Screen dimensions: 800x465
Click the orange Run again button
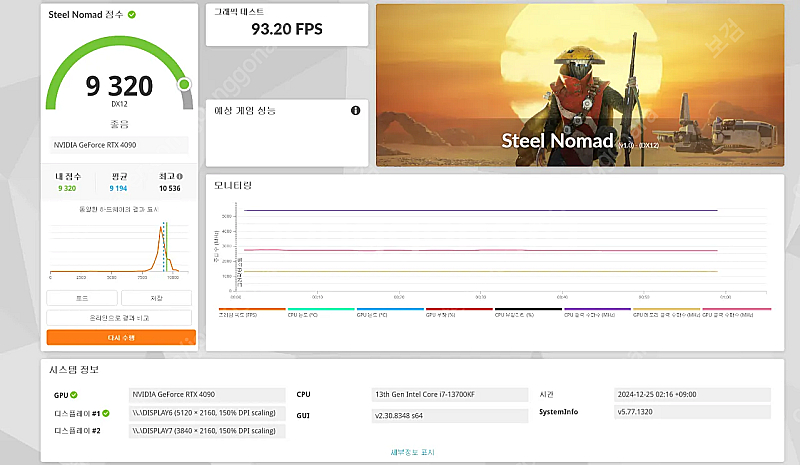click(x=121, y=337)
